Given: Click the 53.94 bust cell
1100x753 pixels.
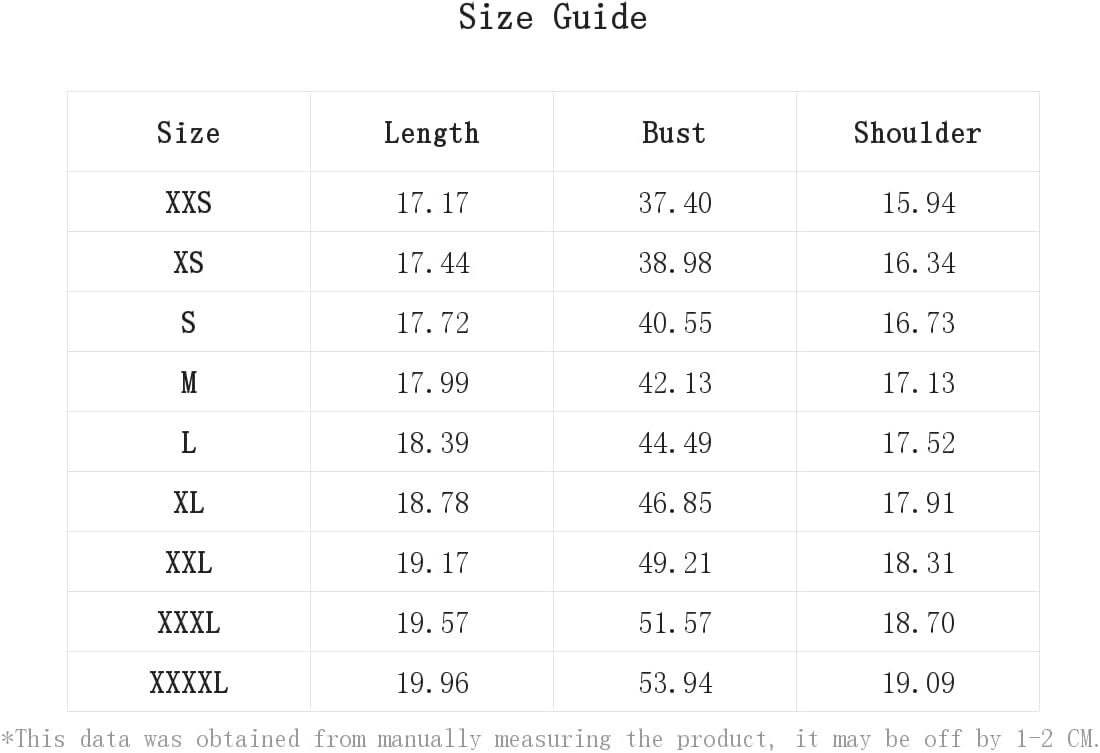Looking at the screenshot, I should (x=675, y=682).
